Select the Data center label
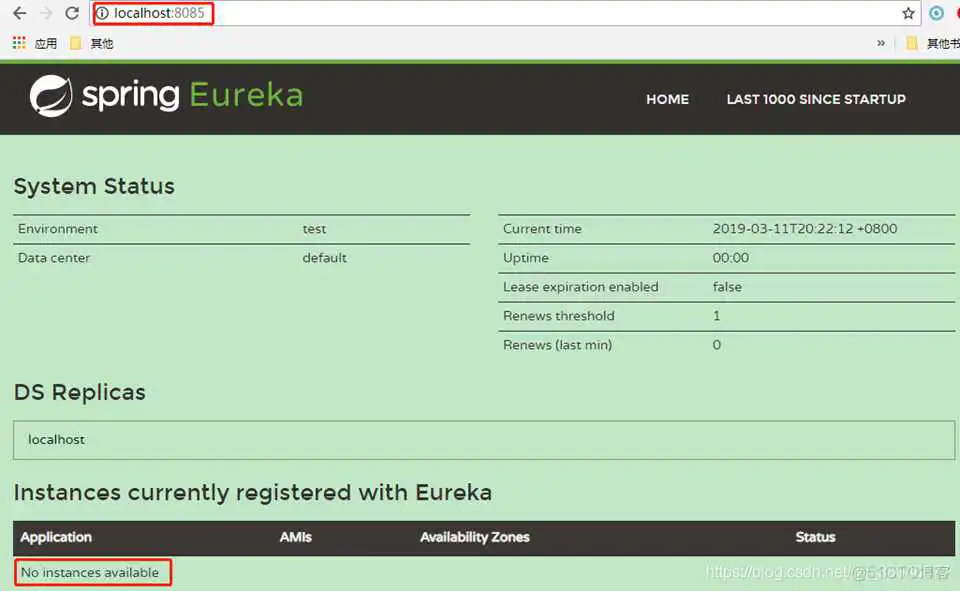 tap(54, 258)
